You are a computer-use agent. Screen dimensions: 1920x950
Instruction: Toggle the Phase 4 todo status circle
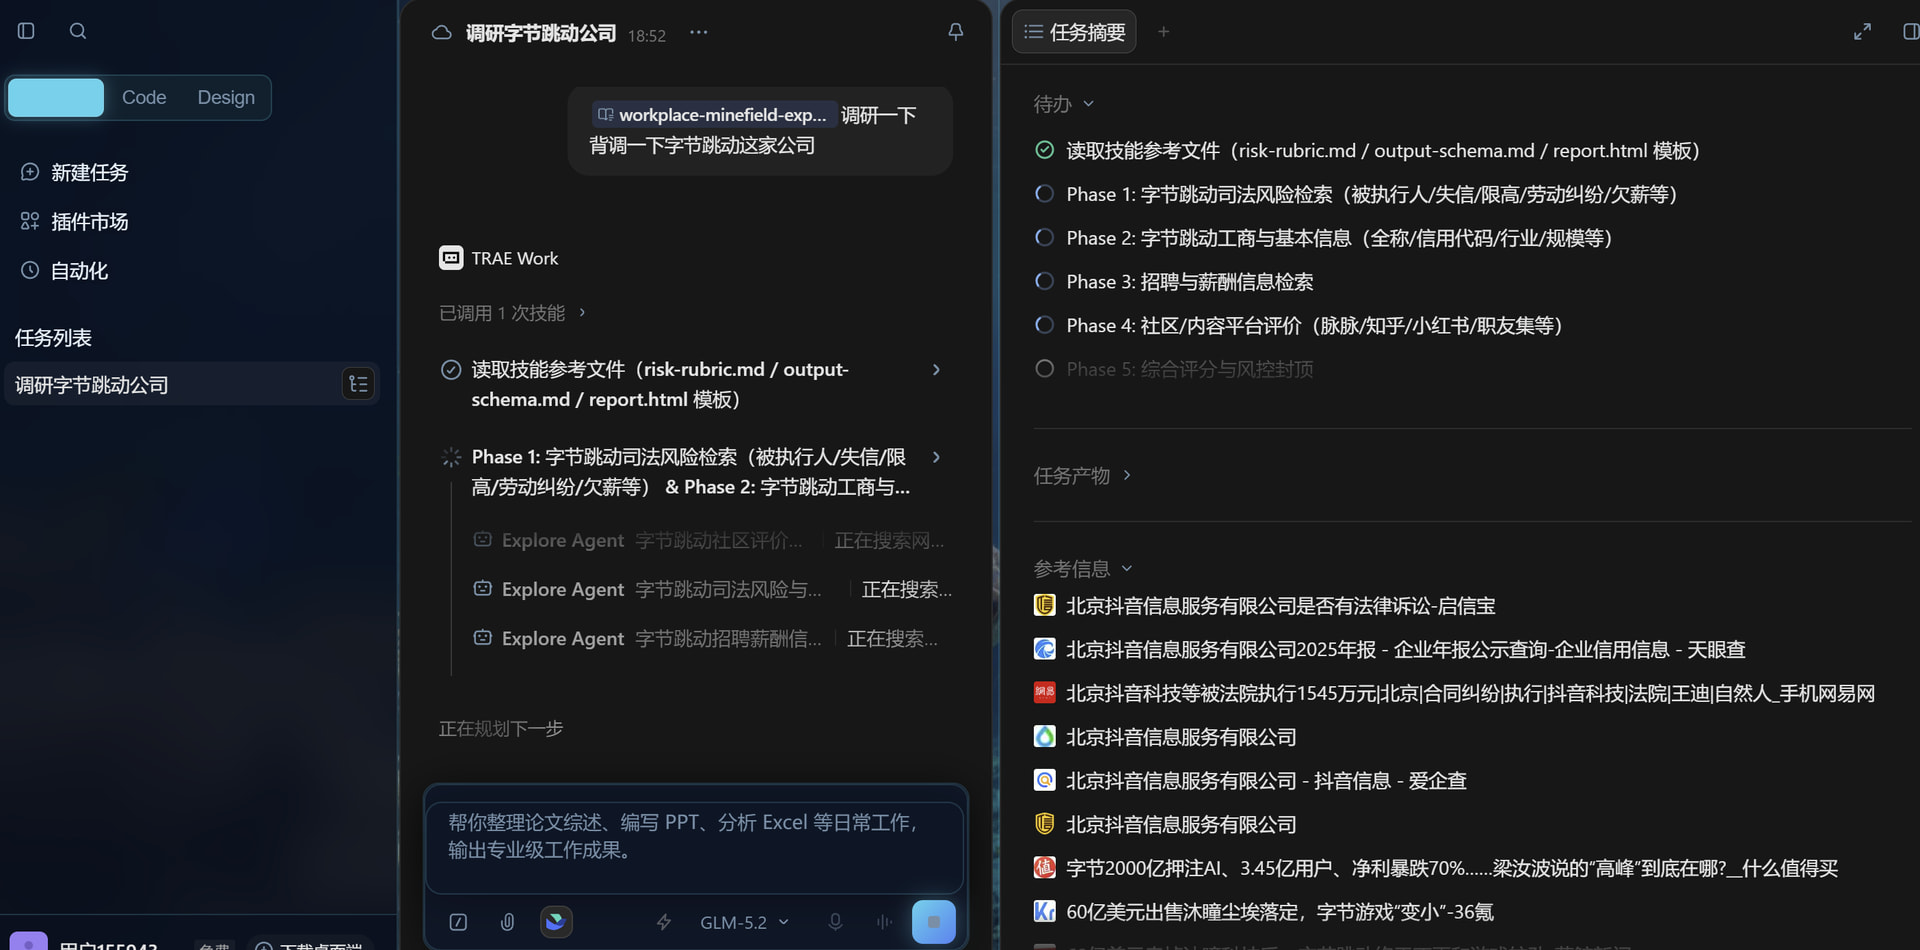click(1044, 325)
